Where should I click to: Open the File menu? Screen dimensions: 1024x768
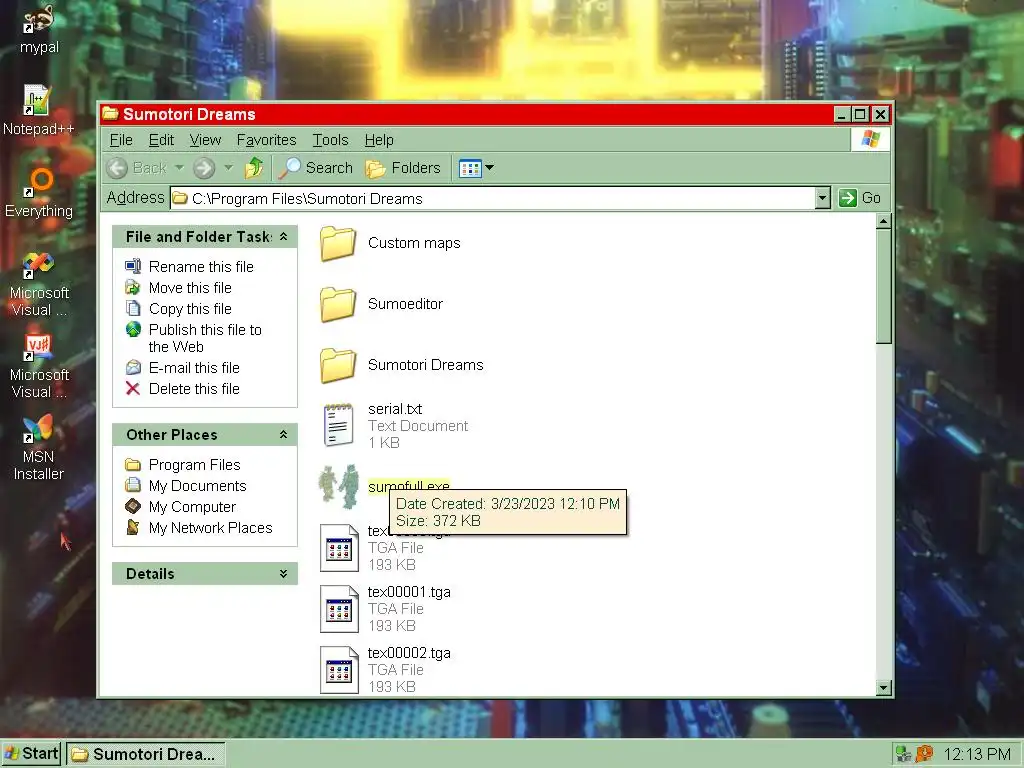(121, 140)
